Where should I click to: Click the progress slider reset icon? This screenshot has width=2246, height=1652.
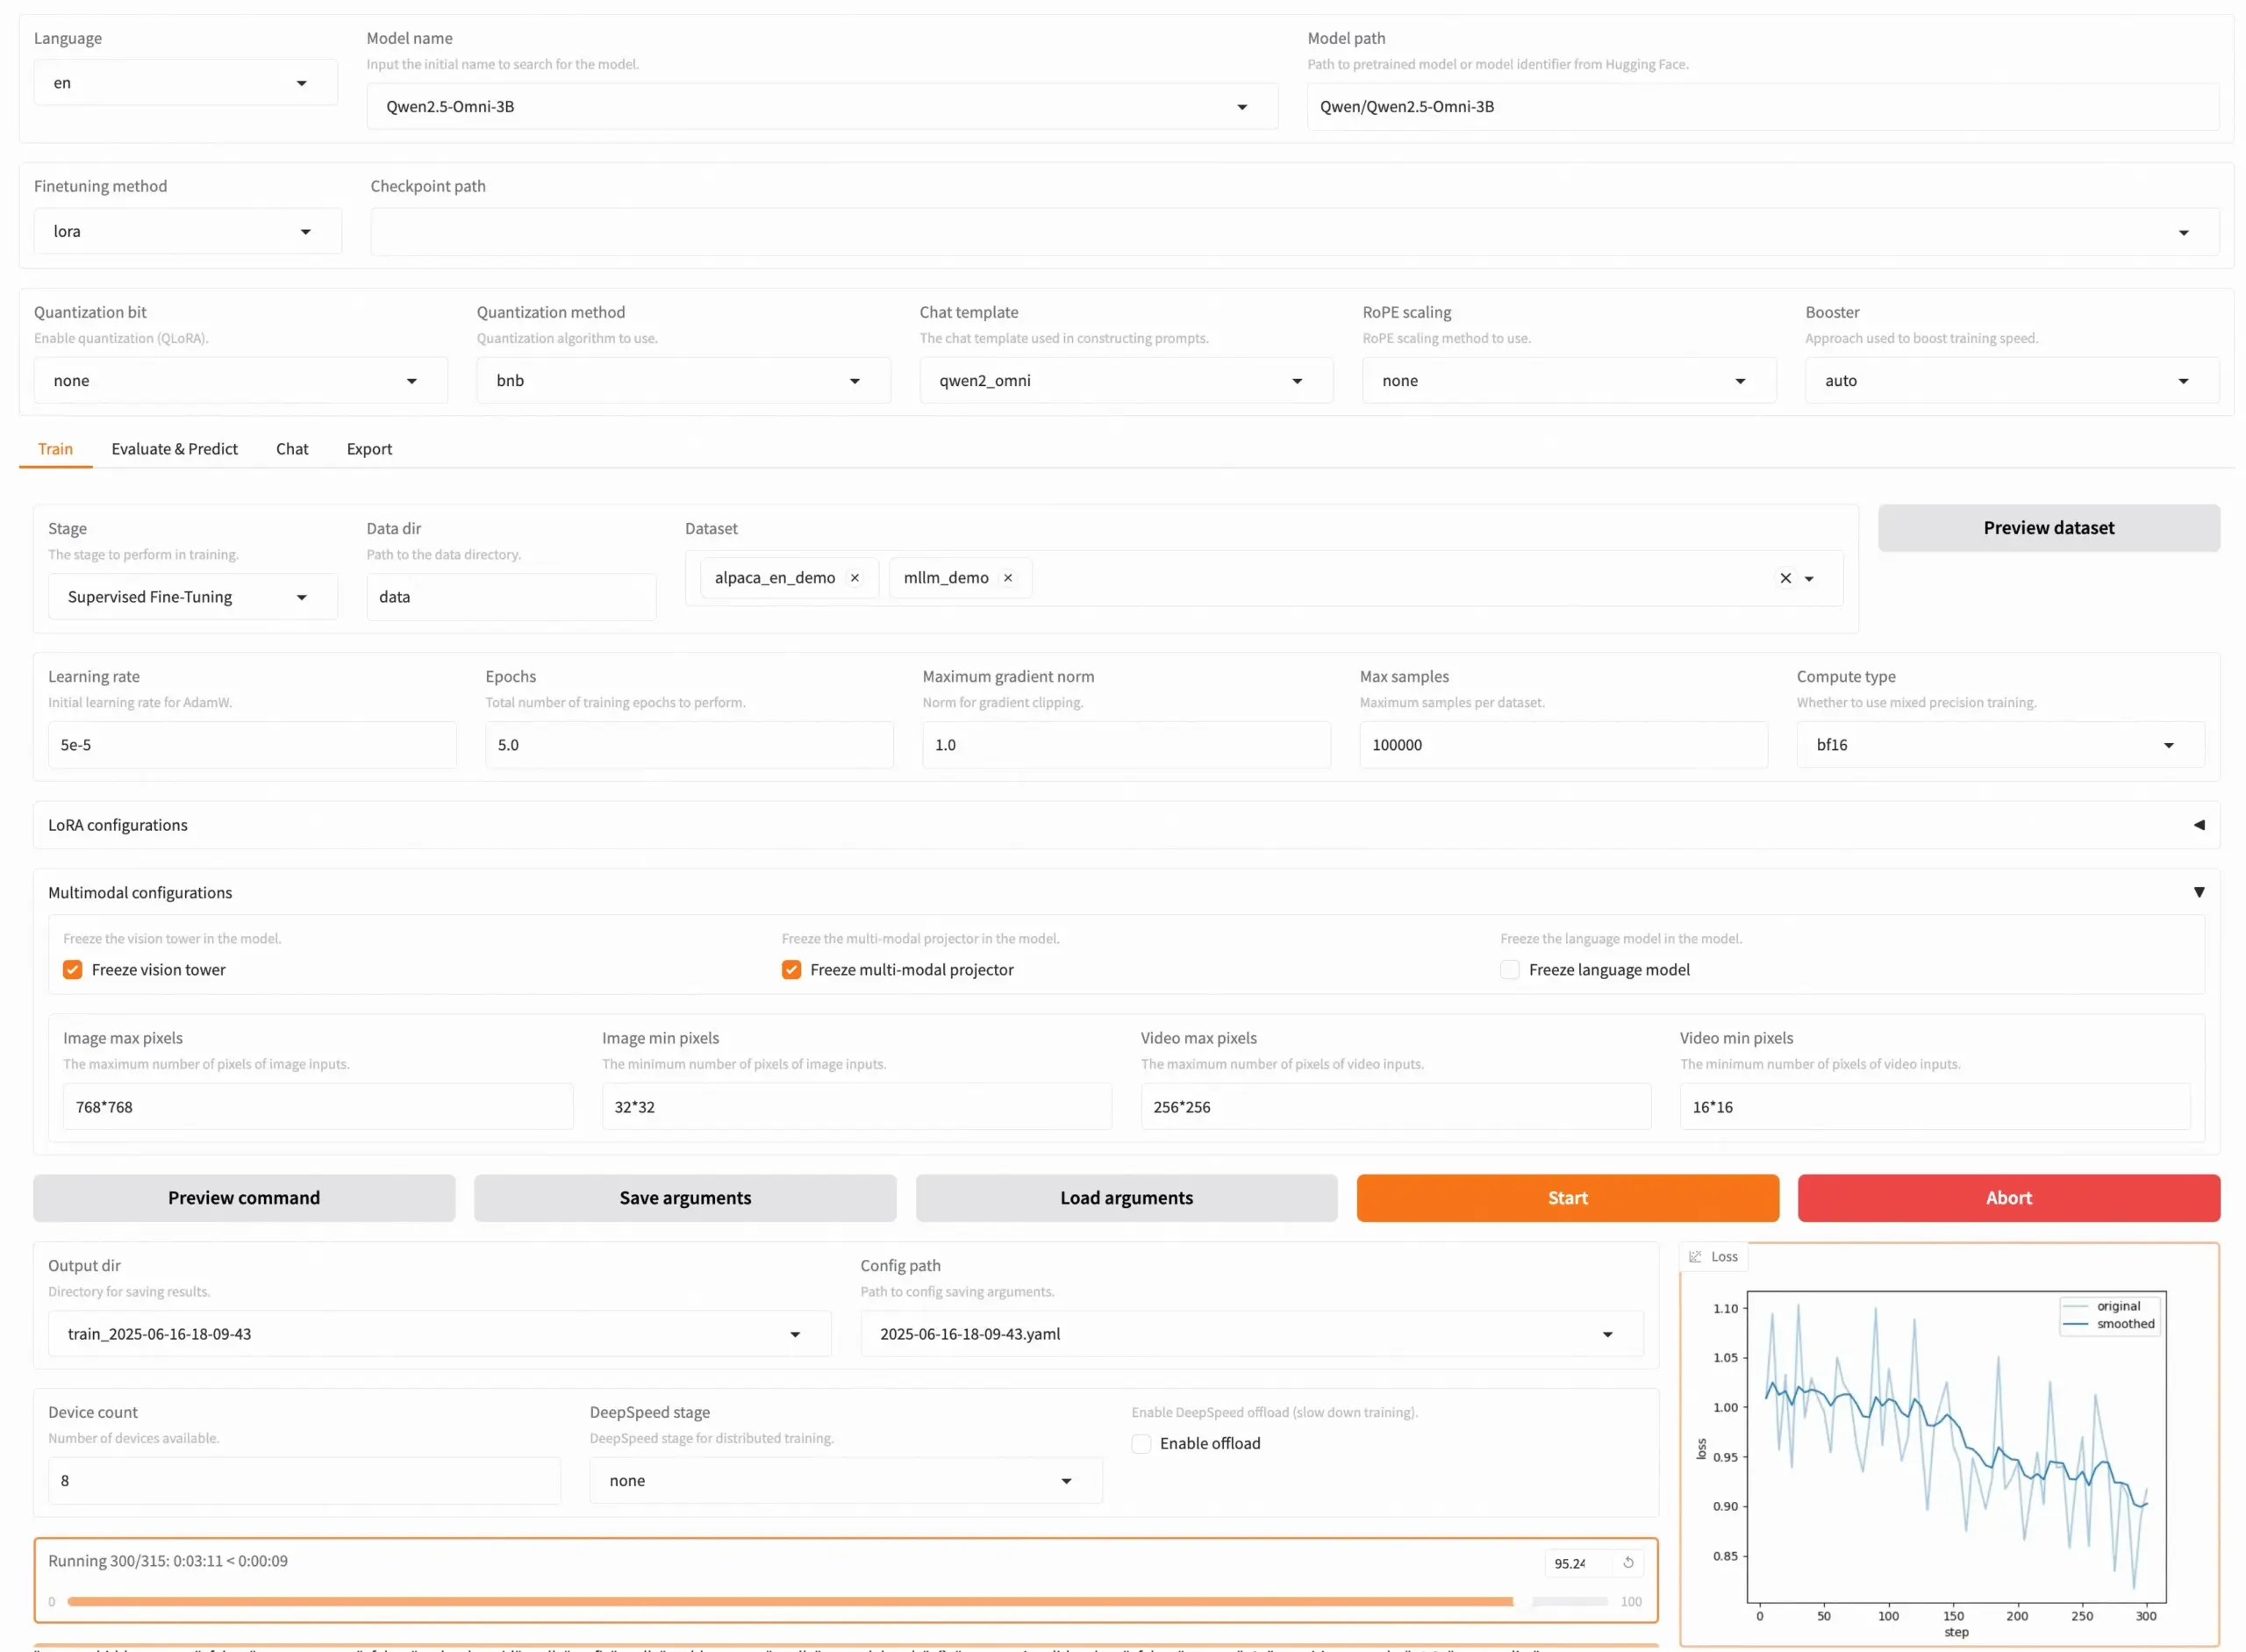[1628, 1563]
